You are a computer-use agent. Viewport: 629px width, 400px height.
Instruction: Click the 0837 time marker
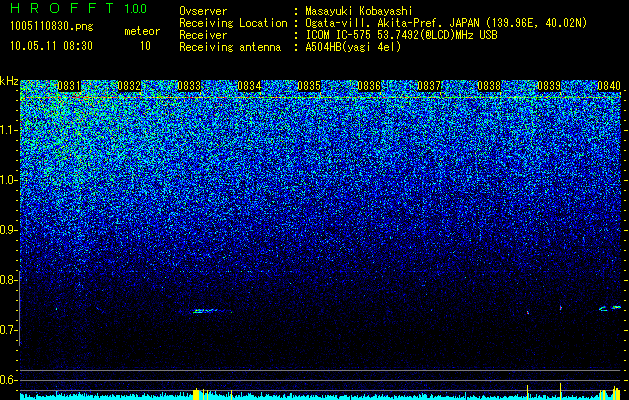click(x=429, y=86)
